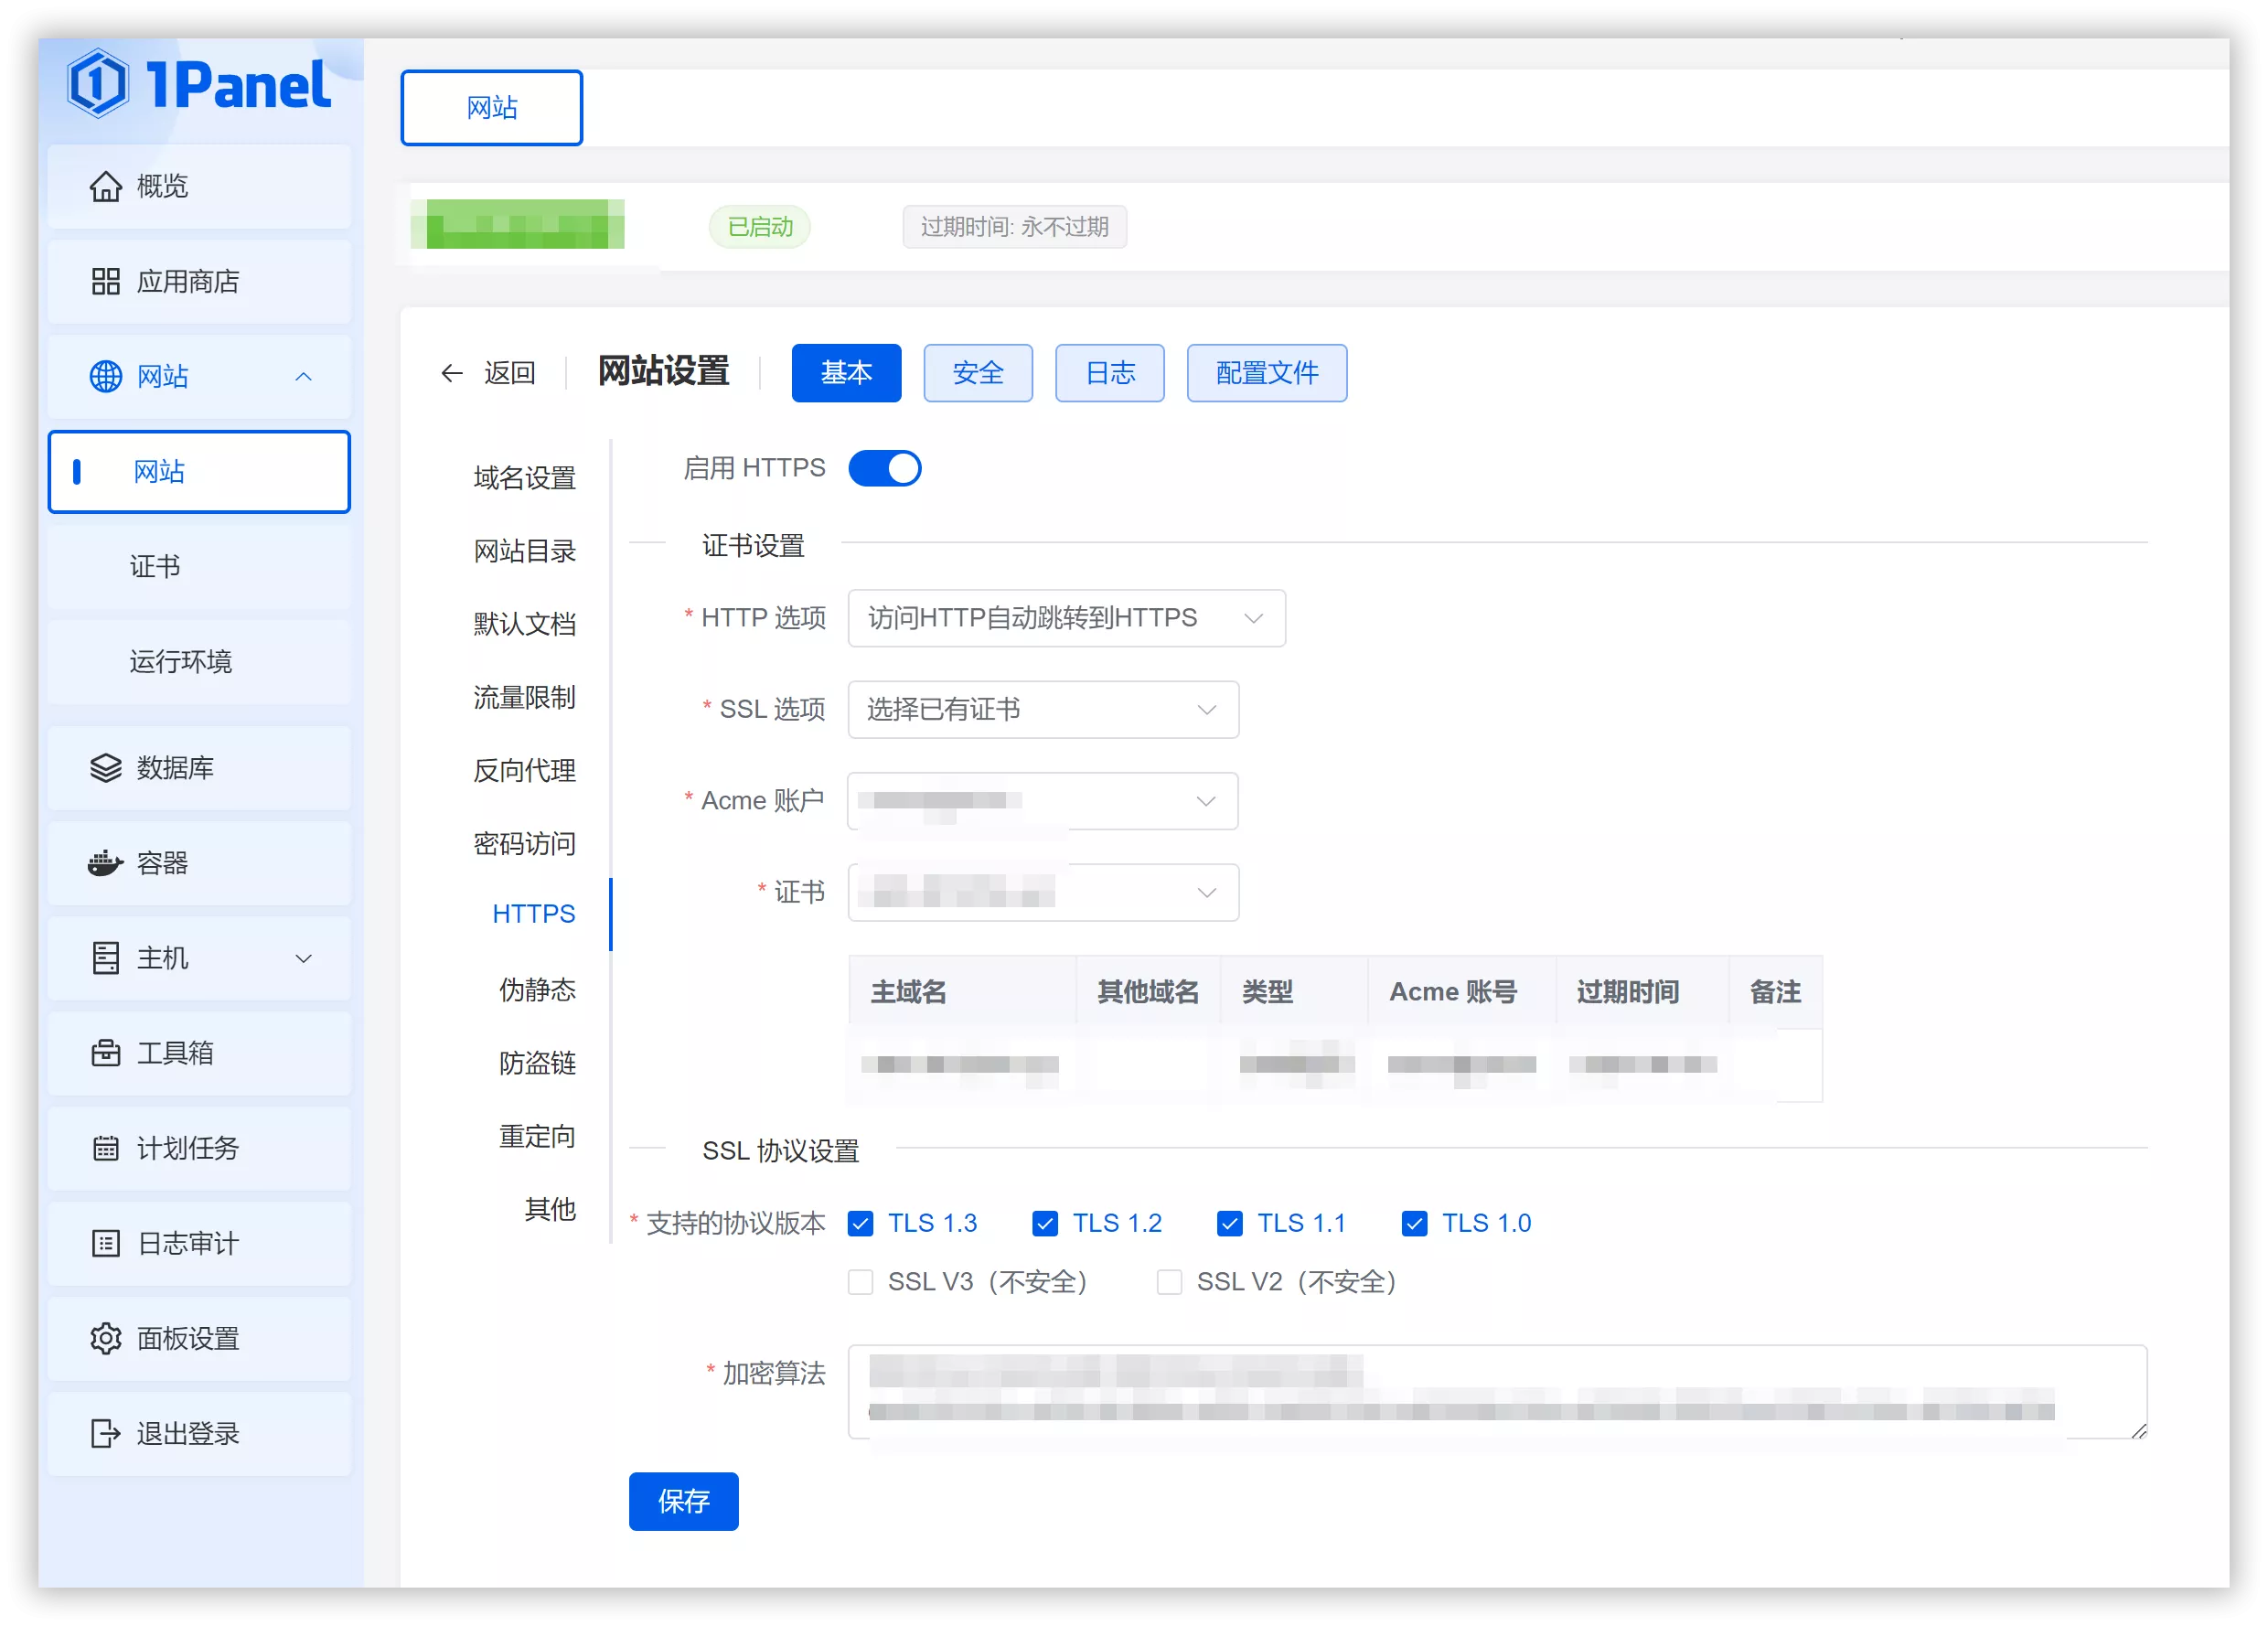Open the 应用商店 app store
The height and width of the screenshot is (1626, 2268).
click(189, 281)
